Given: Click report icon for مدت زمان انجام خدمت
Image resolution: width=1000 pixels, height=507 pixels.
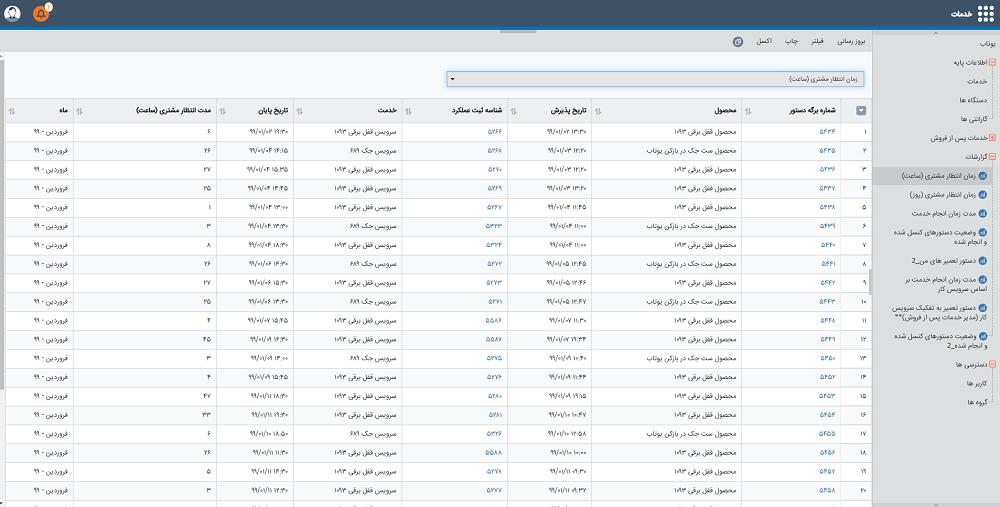Looking at the screenshot, I should click(x=983, y=214).
